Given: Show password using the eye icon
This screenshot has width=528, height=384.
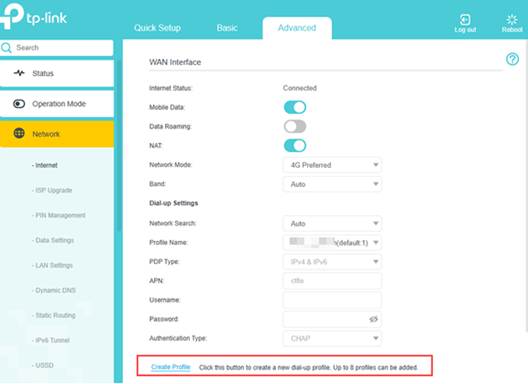Looking at the screenshot, I should [373, 319].
